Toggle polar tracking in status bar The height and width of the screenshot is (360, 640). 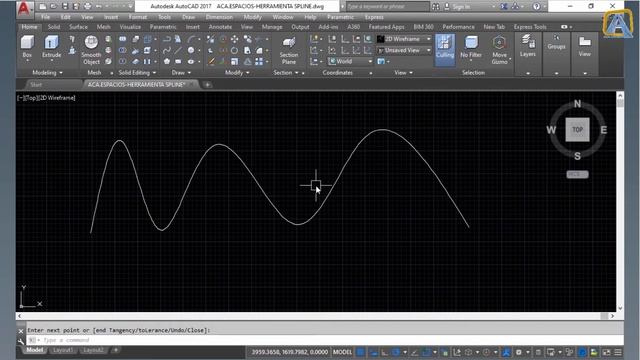(x=396, y=352)
